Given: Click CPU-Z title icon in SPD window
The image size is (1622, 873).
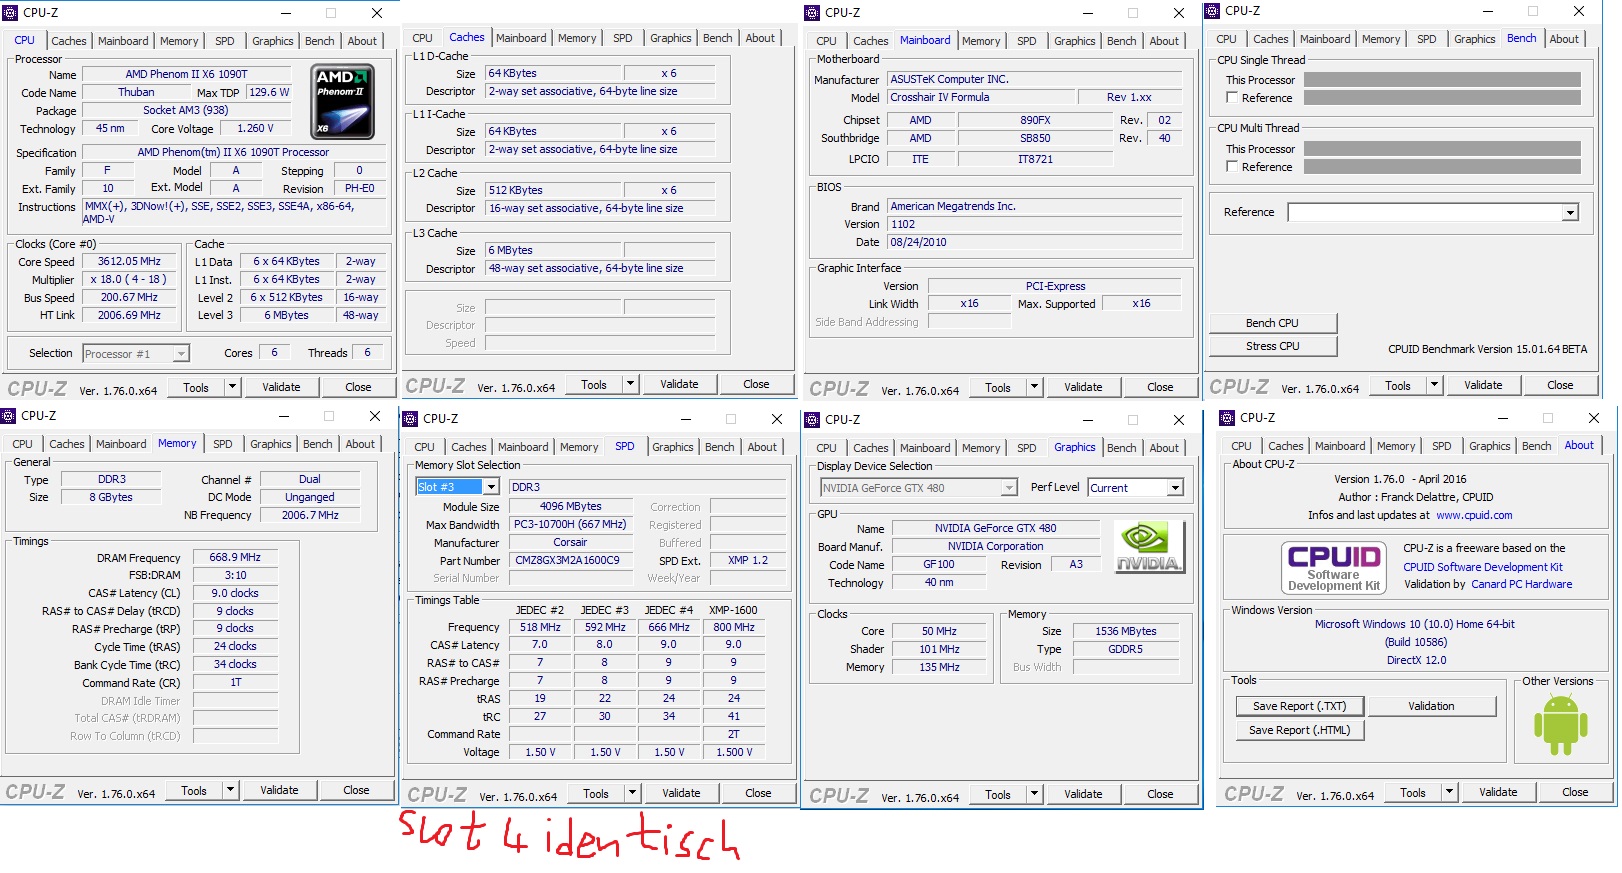Looking at the screenshot, I should click(x=411, y=419).
